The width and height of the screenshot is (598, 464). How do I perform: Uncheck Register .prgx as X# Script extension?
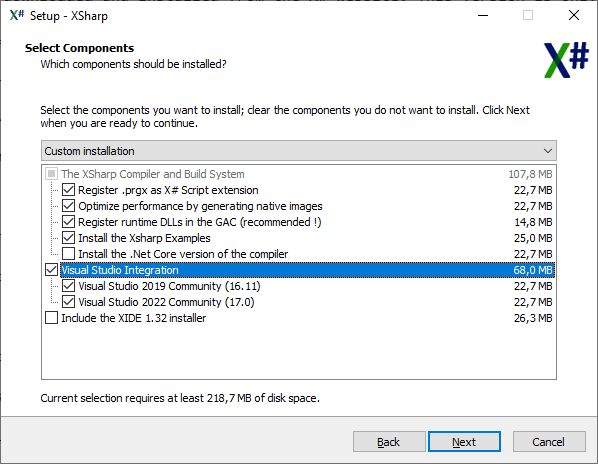tap(68, 190)
